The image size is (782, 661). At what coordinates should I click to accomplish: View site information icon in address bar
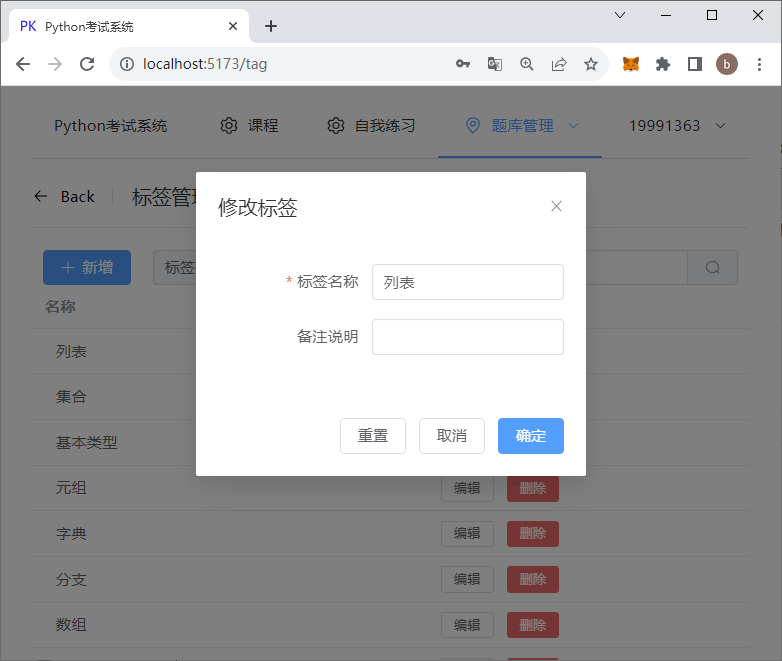pos(127,64)
